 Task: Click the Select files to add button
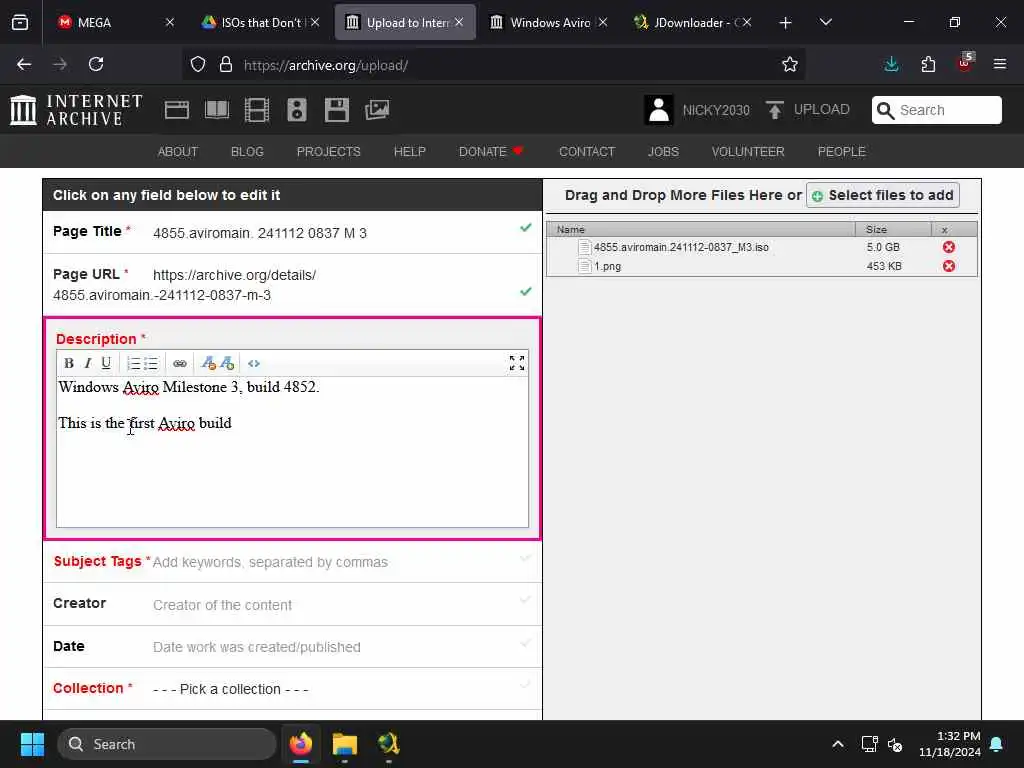pyautogui.click(x=882, y=195)
